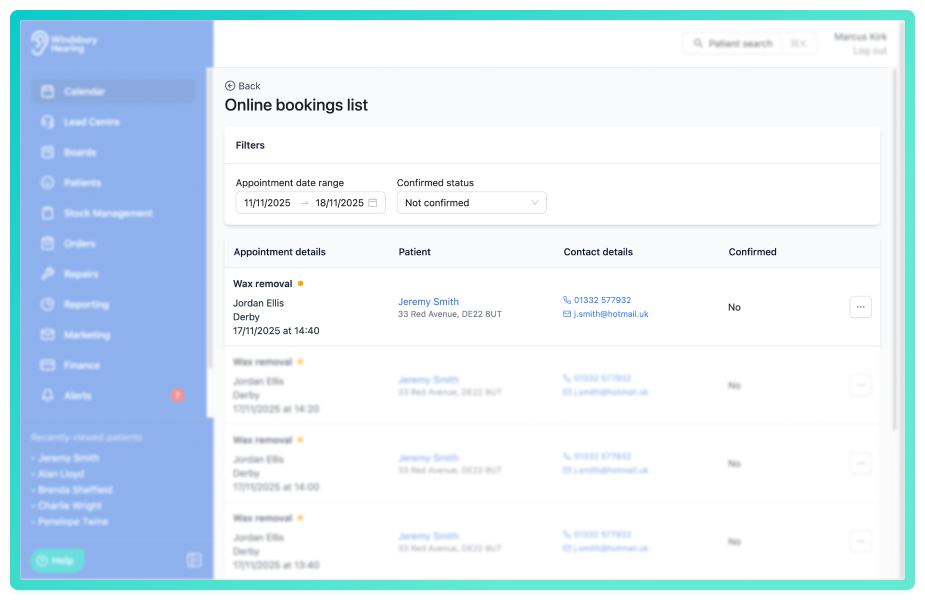Click the Windsbury Hearing ear logo
Image resolution: width=925 pixels, height=600 pixels.
tap(40, 43)
